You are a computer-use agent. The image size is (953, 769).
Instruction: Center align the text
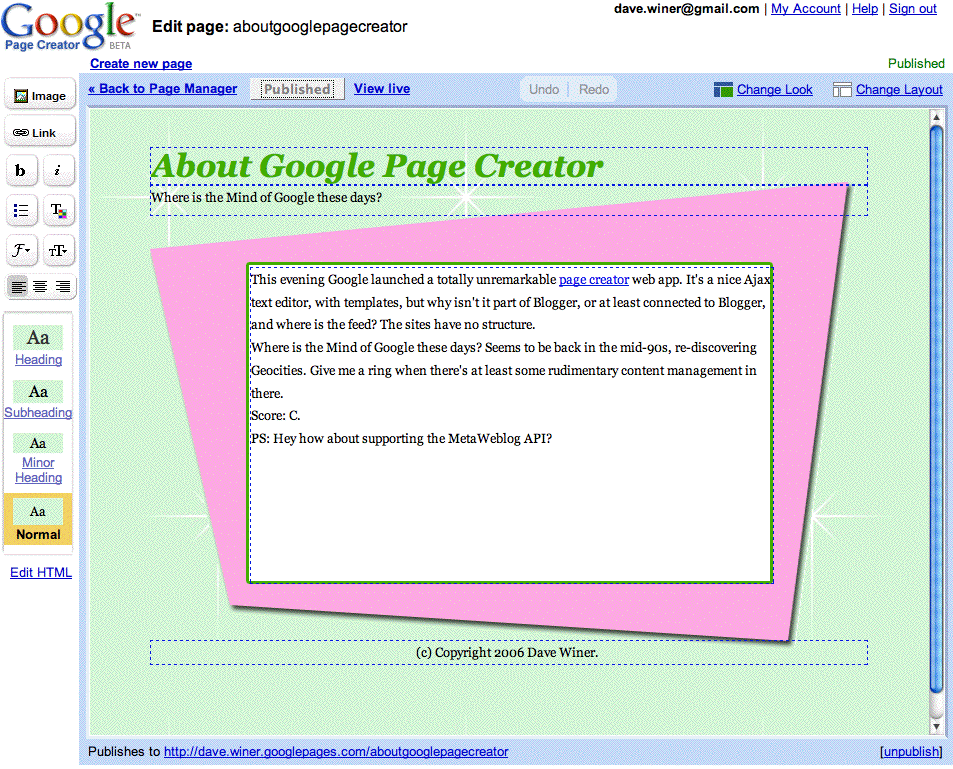coord(40,286)
